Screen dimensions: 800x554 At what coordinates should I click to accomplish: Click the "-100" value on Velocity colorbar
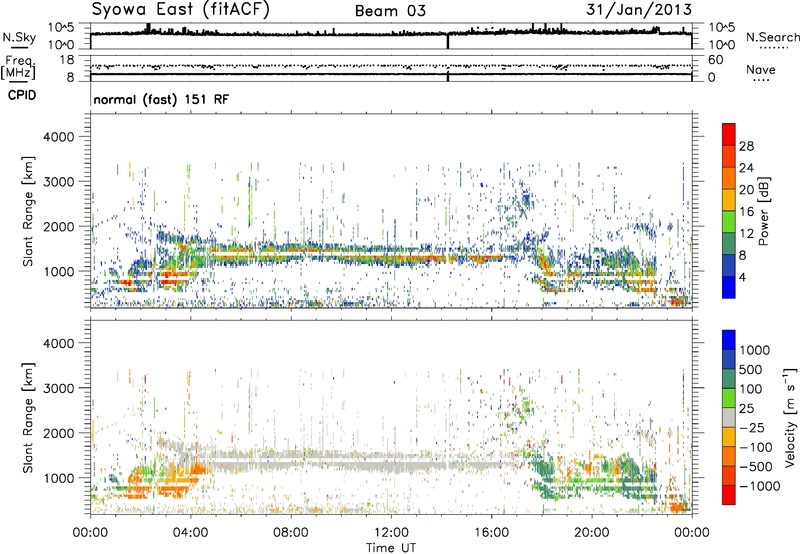[x=756, y=447]
